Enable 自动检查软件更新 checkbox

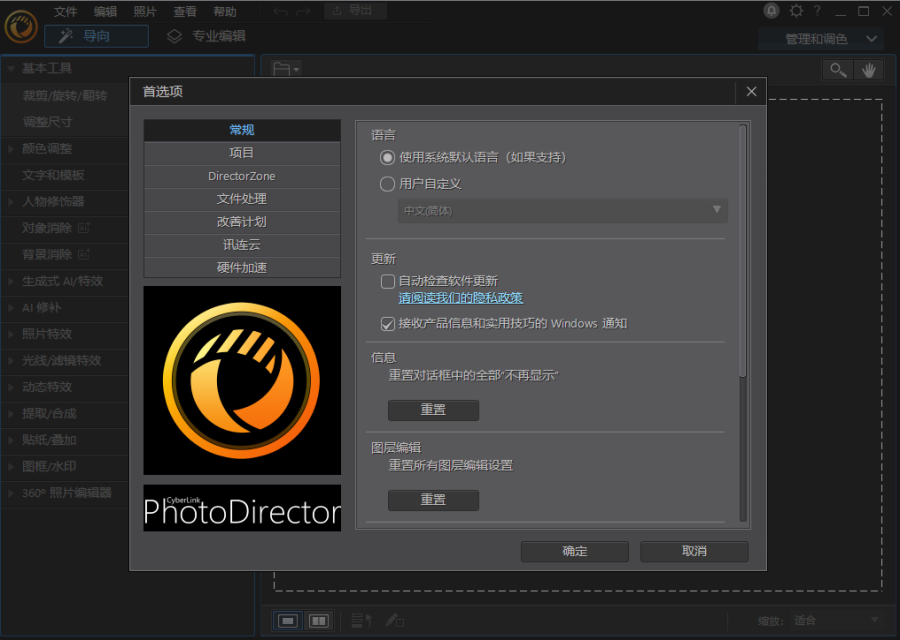point(388,281)
